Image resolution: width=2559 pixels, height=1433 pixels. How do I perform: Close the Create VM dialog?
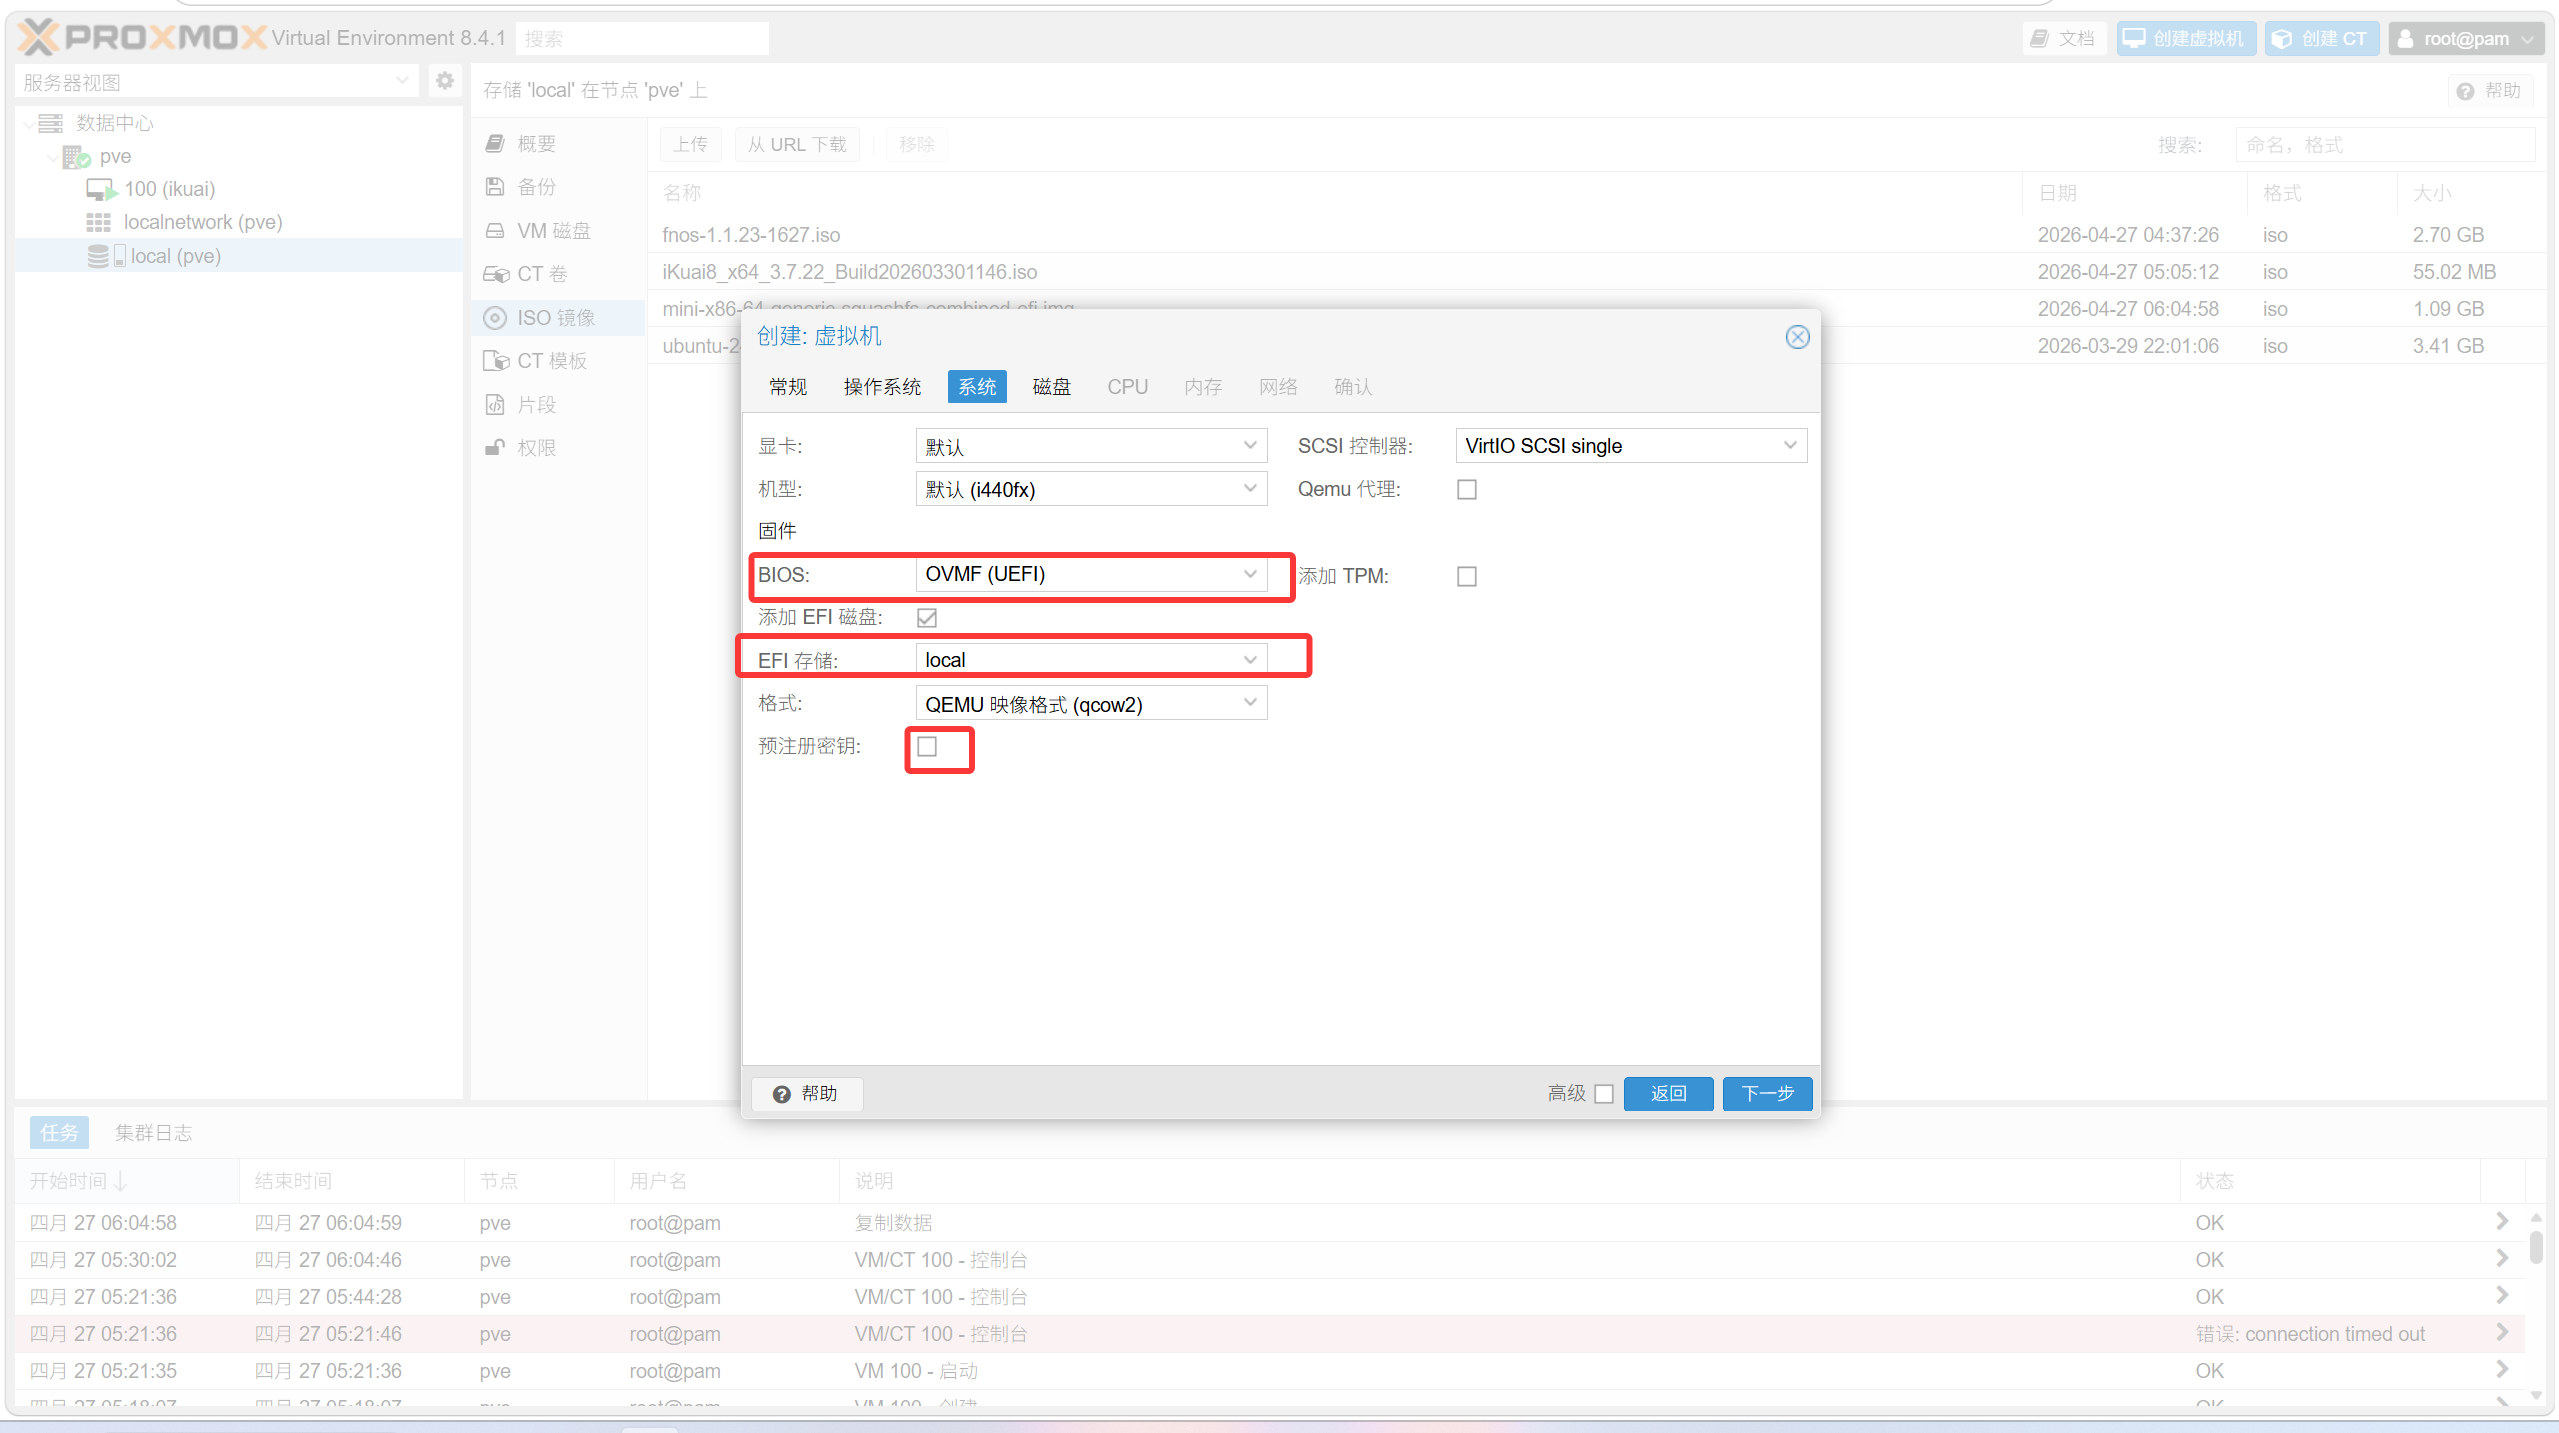1797,337
